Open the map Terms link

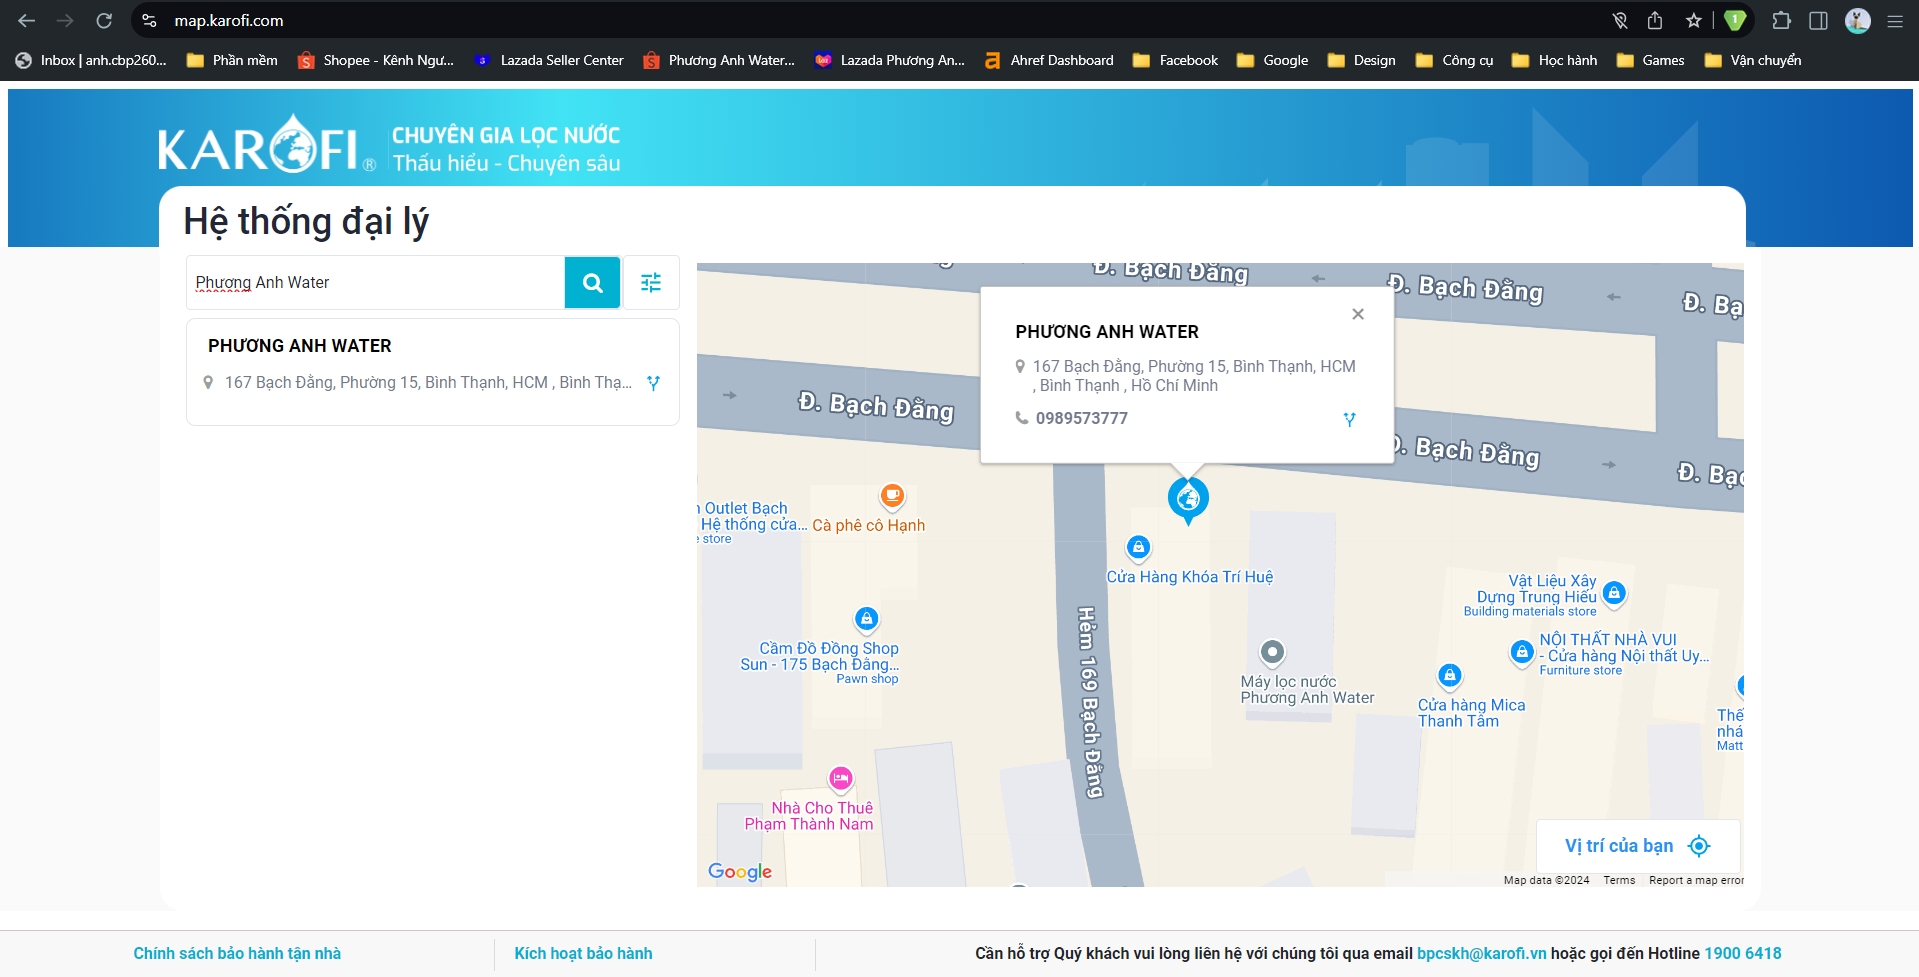1619,880
